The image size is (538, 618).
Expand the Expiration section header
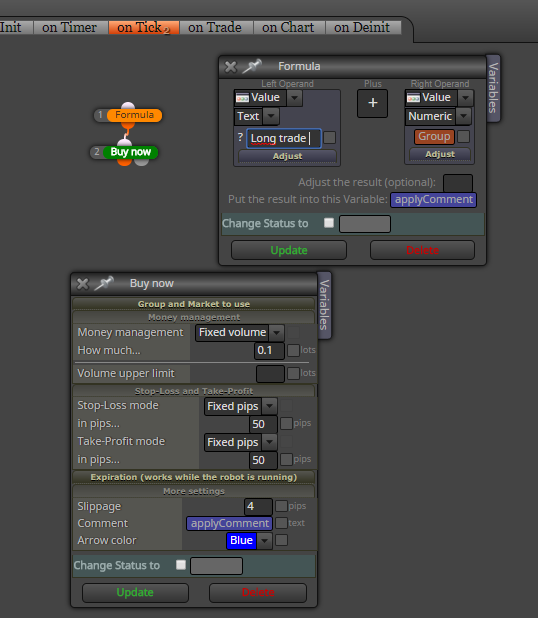click(194, 477)
